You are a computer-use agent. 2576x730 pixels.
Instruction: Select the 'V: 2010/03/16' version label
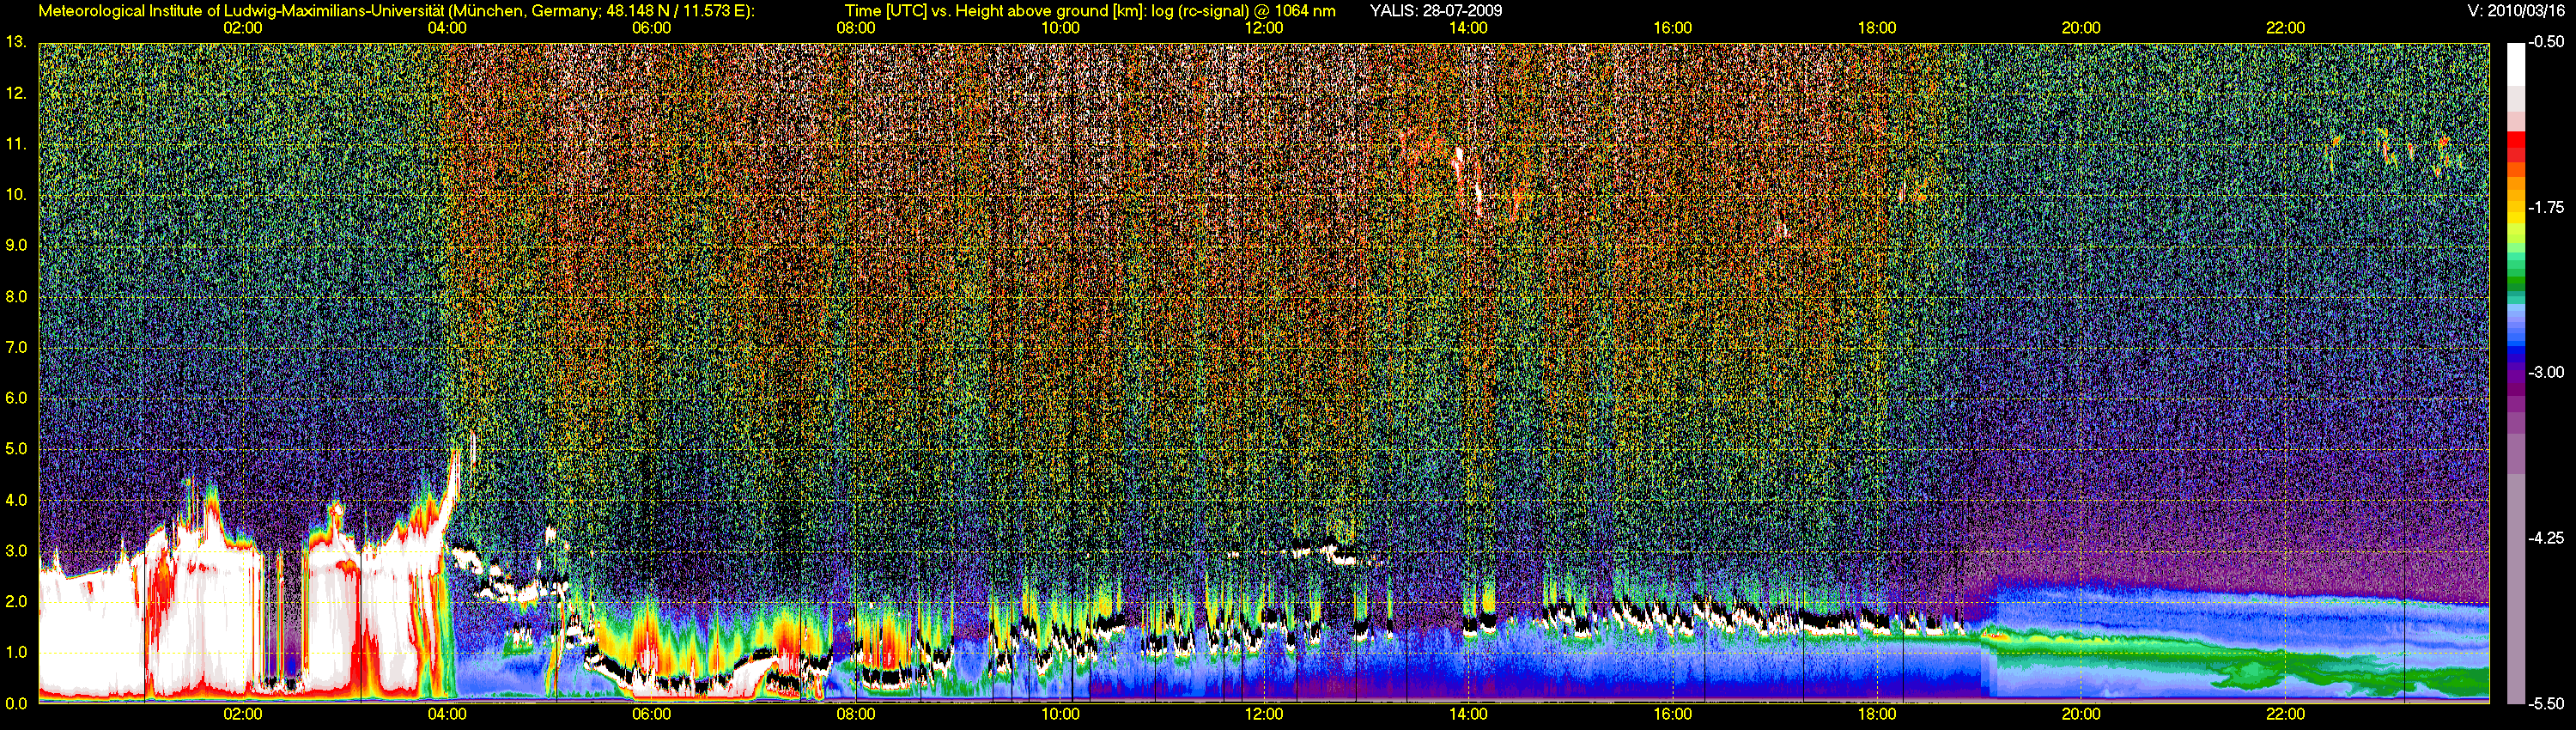(2515, 11)
